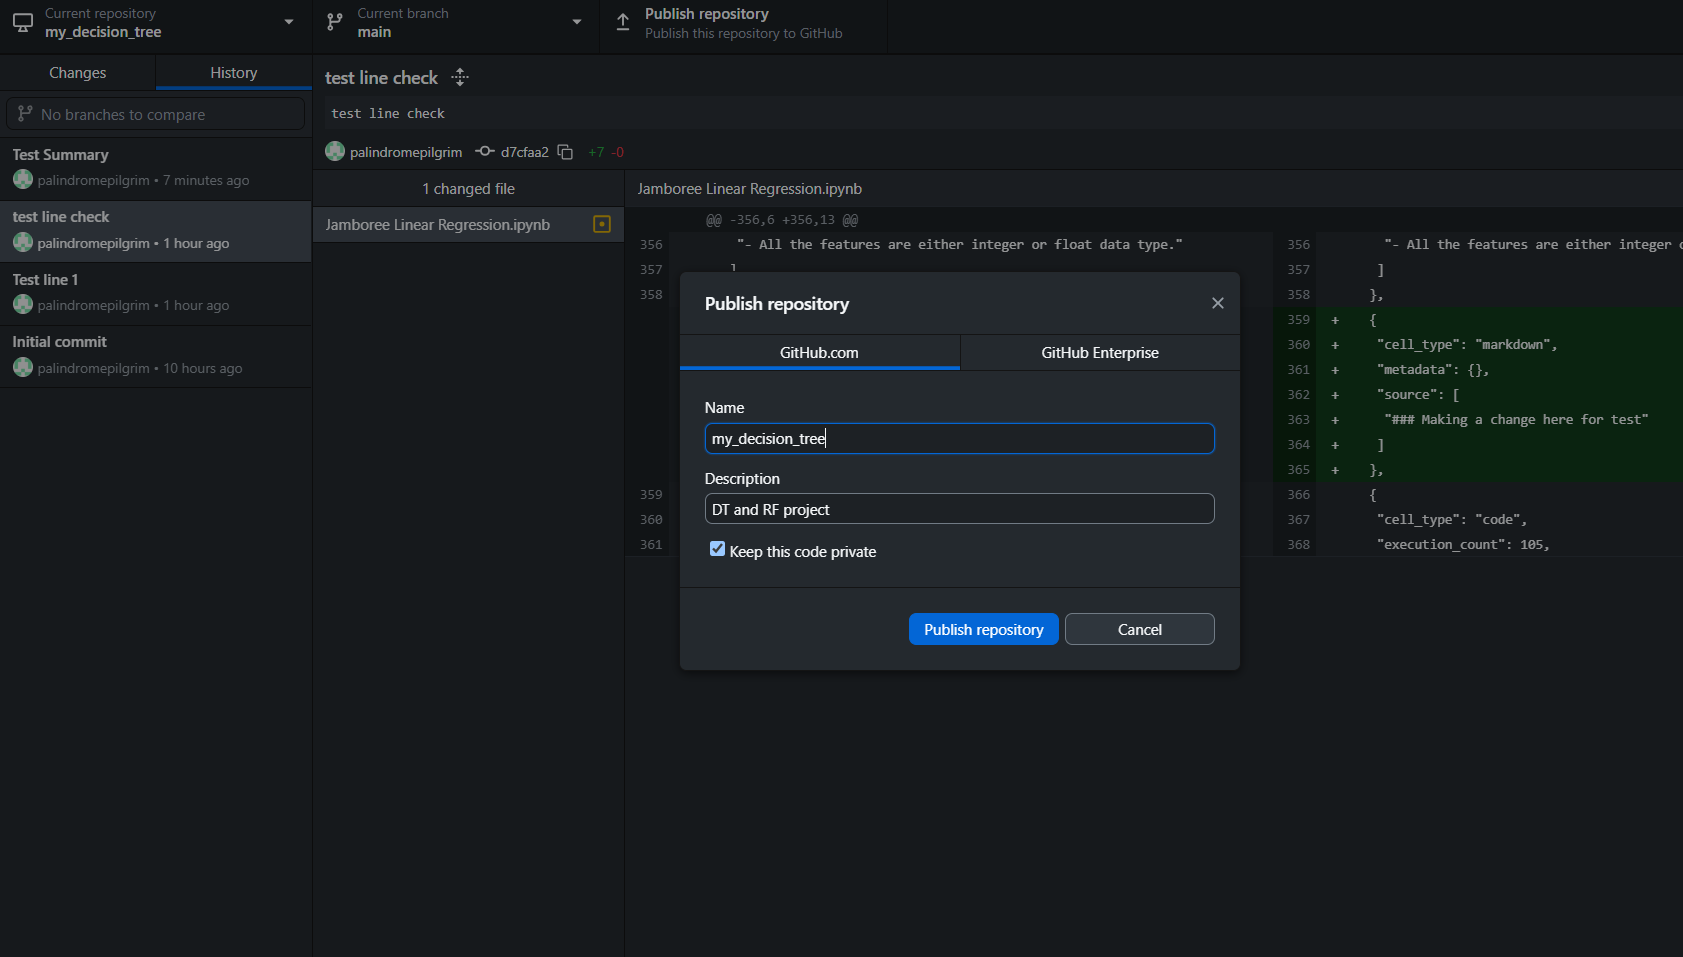The image size is (1683, 957).
Task: Select the Test Summary commit
Action: (x=155, y=167)
